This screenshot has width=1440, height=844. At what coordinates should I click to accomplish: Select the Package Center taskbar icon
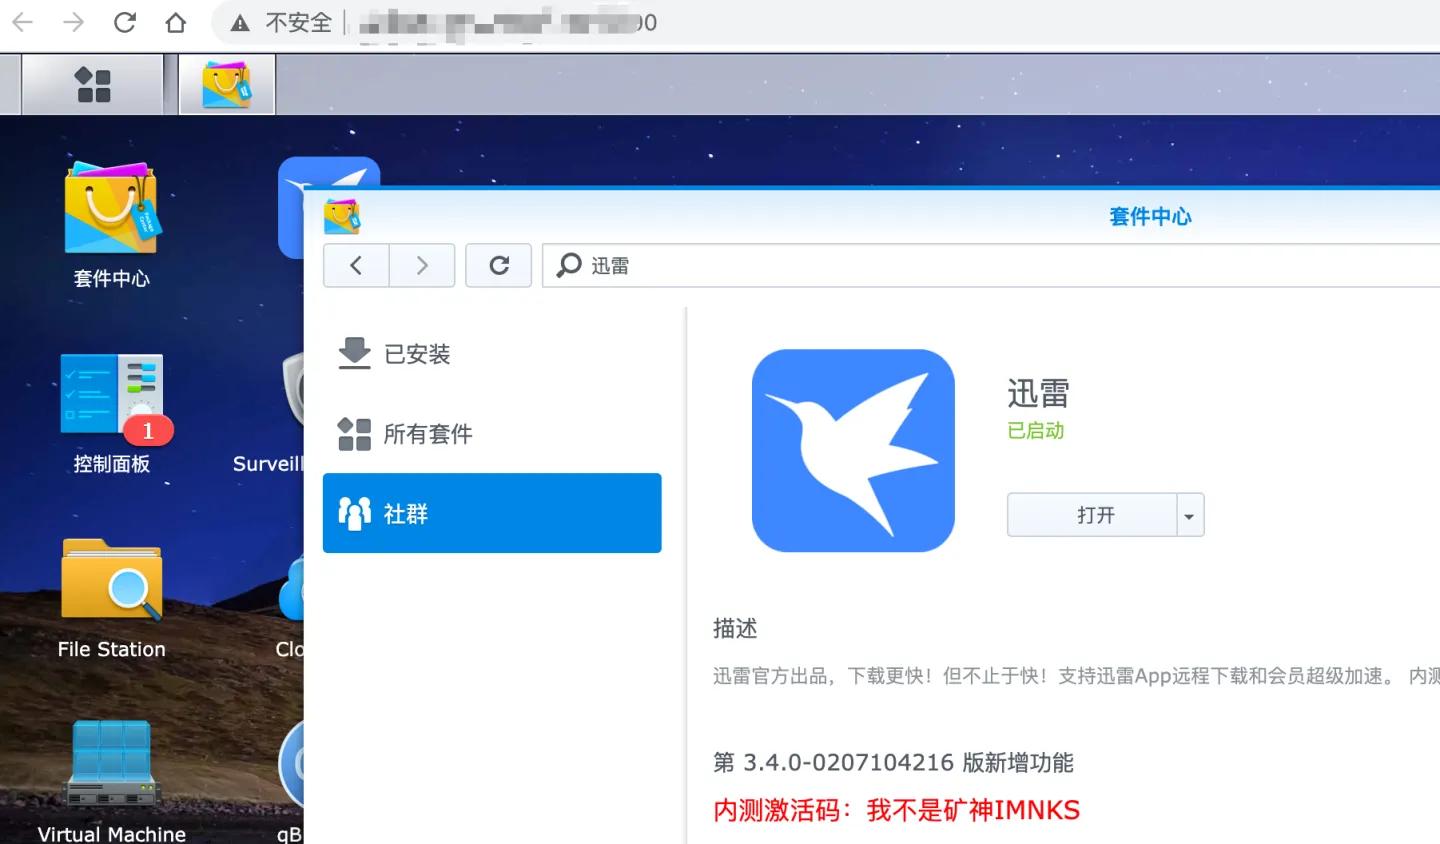pyautogui.click(x=226, y=85)
